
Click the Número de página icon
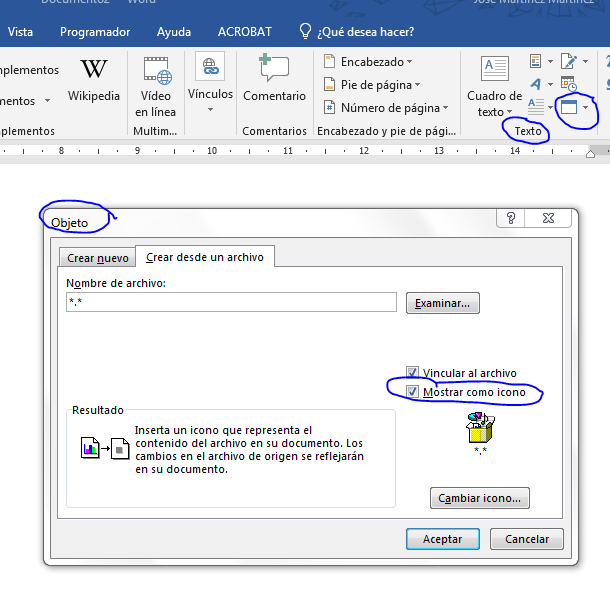[x=330, y=107]
